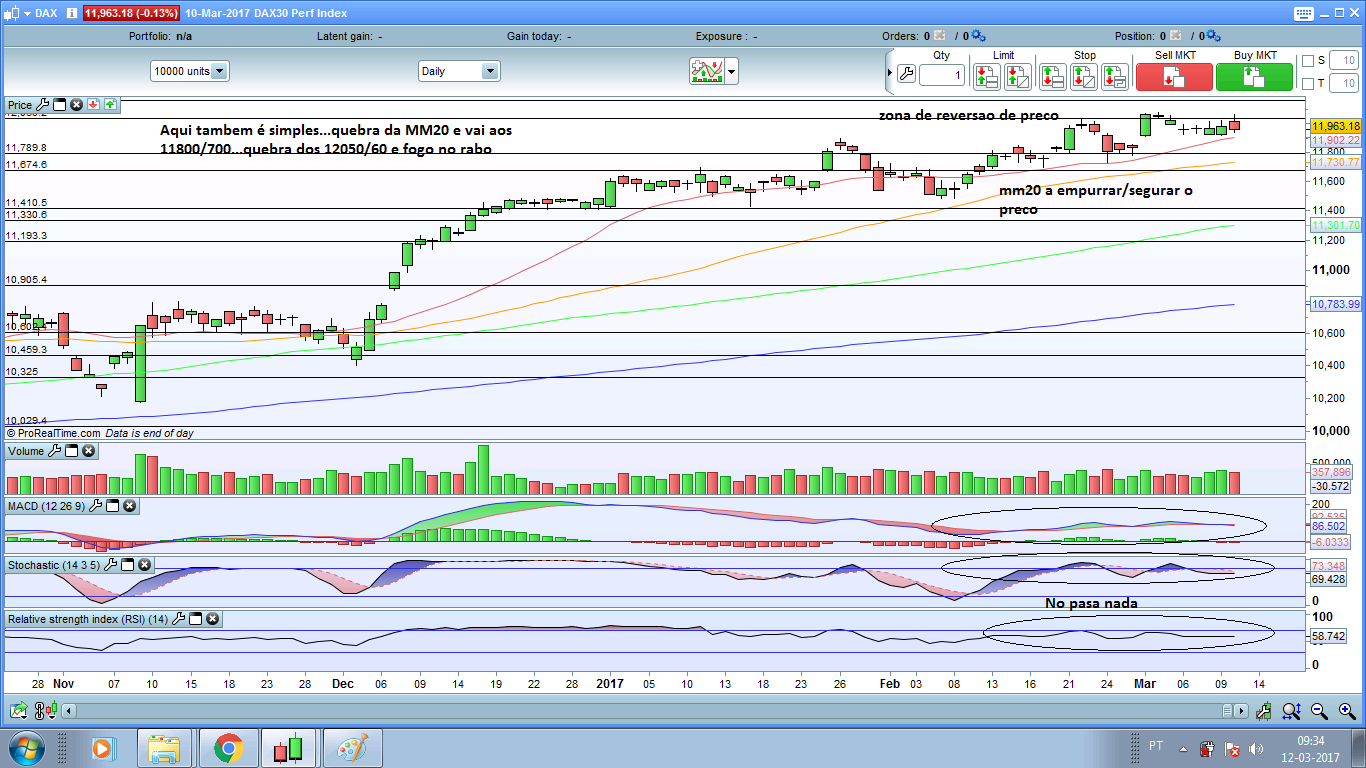Click the chart share arrow icon at bottom left
The image size is (1366, 768).
[18, 711]
